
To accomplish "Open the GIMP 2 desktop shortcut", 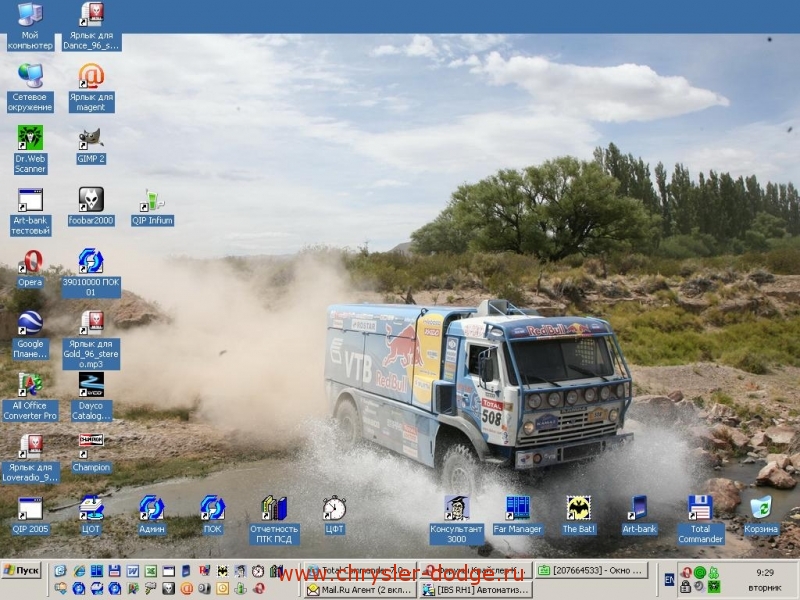I will coord(91,145).
